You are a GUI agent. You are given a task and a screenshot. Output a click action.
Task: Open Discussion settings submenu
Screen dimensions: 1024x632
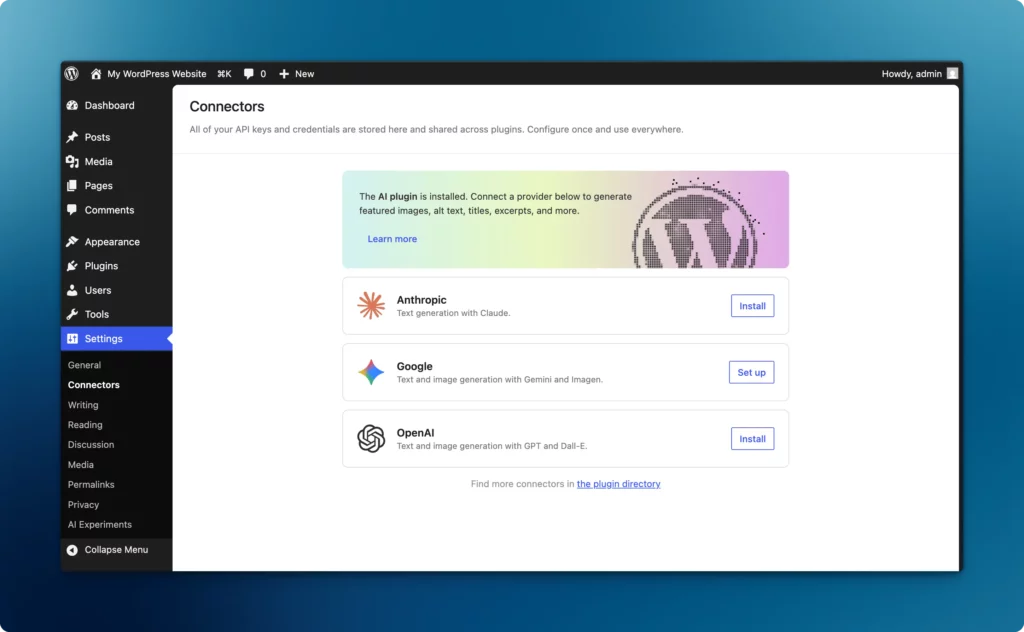[91, 445]
